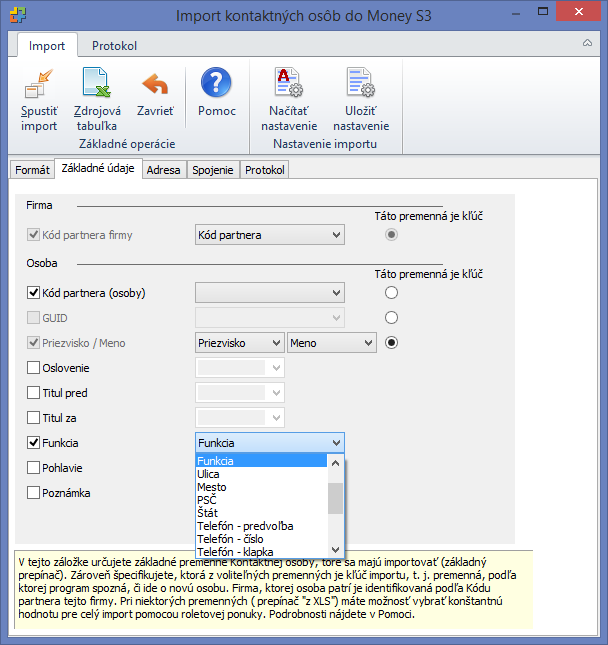
Task: Open the Meno dropdown
Action: coord(332,343)
